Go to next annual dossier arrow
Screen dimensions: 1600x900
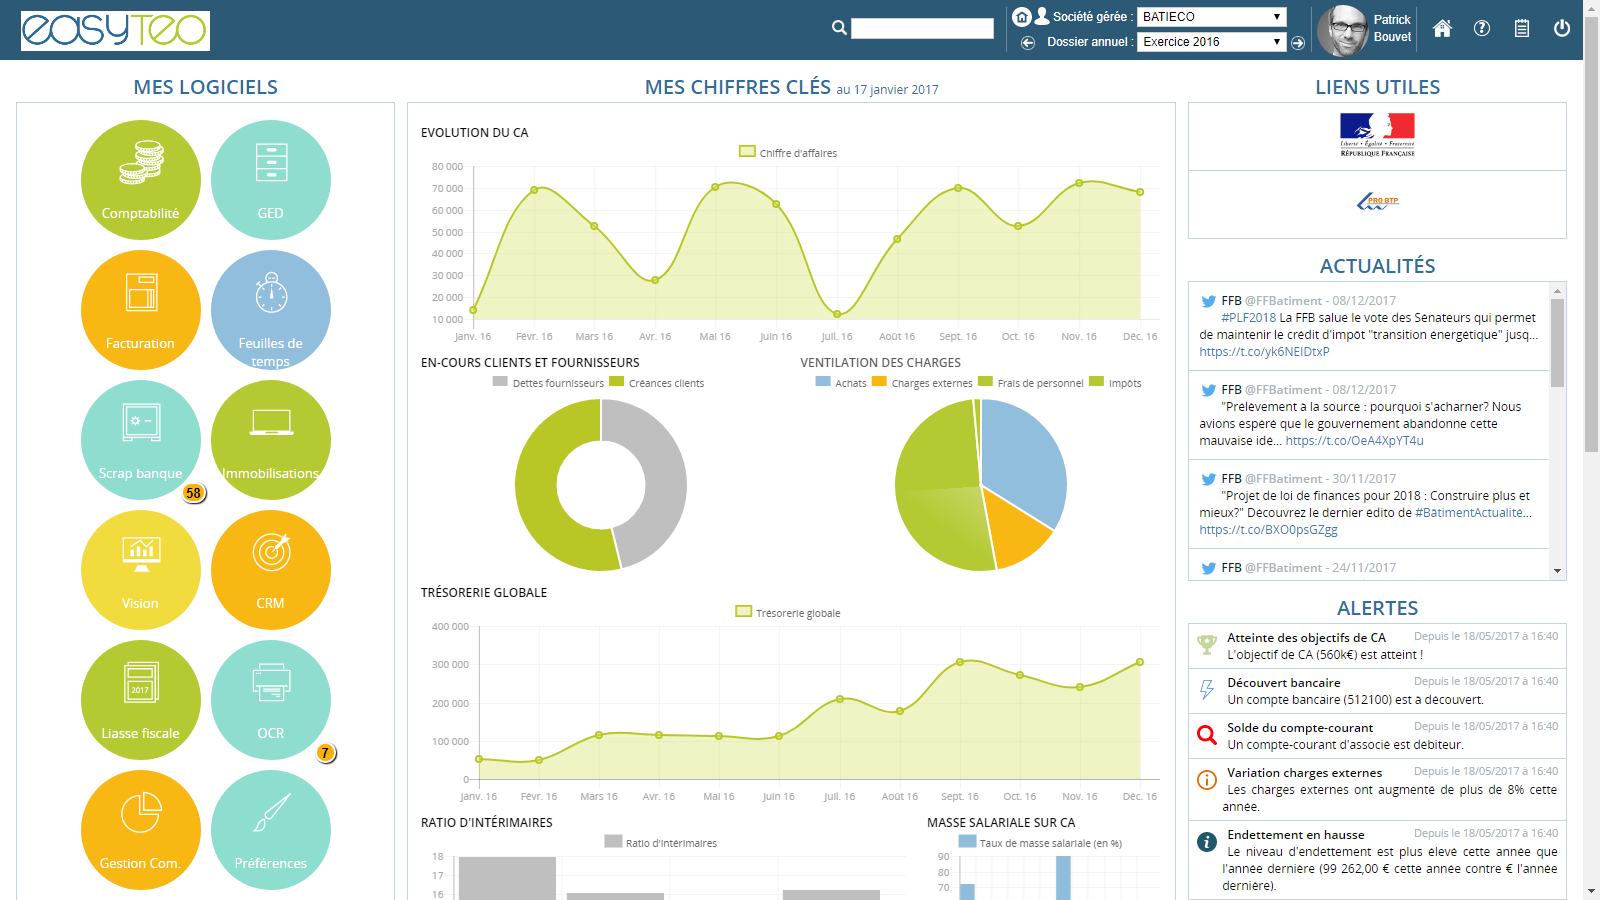point(1298,43)
